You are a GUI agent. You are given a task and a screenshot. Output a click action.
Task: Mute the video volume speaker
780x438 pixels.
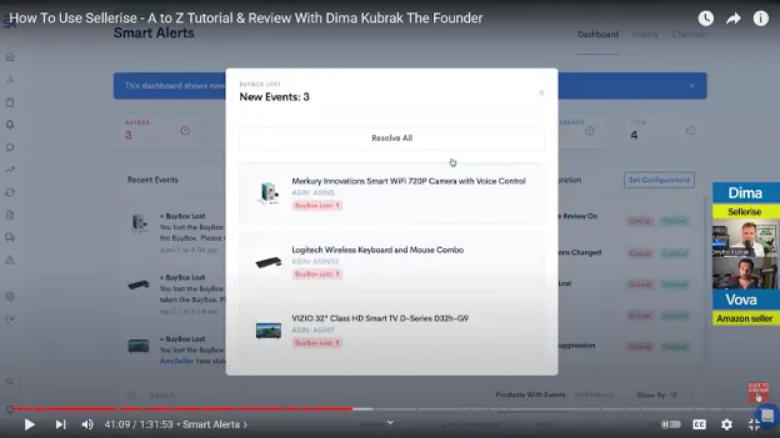(x=87, y=424)
